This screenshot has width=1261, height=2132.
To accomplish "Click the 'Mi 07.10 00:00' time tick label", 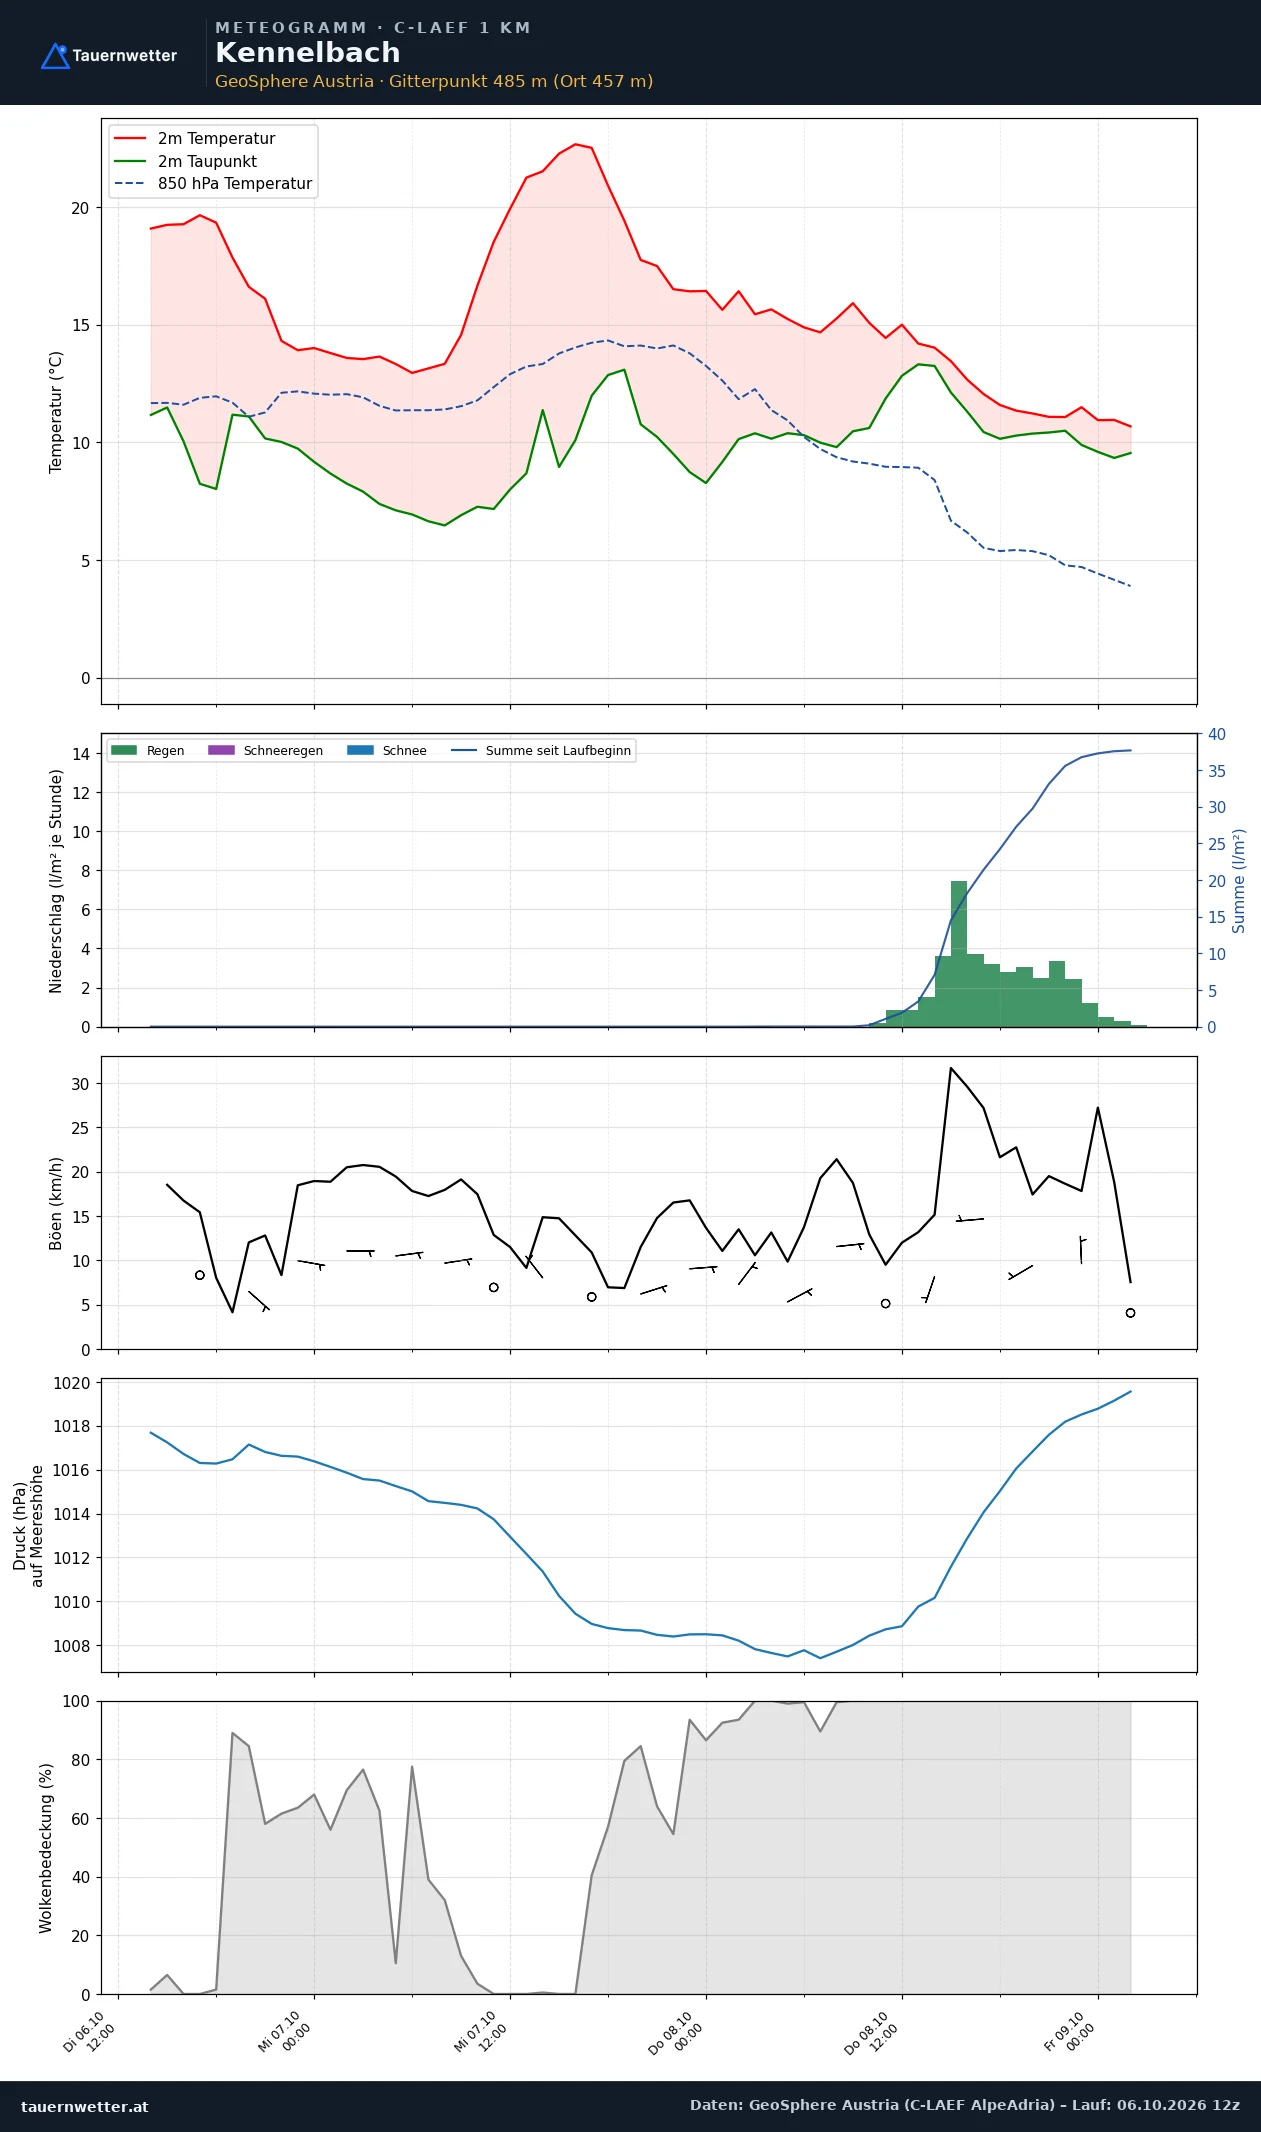I will [286, 2031].
